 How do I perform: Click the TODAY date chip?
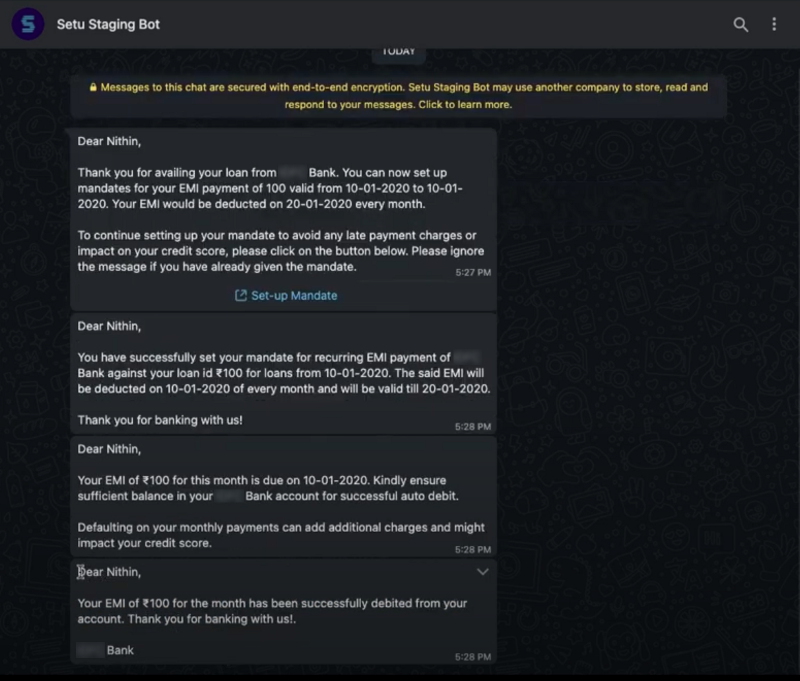tap(398, 52)
